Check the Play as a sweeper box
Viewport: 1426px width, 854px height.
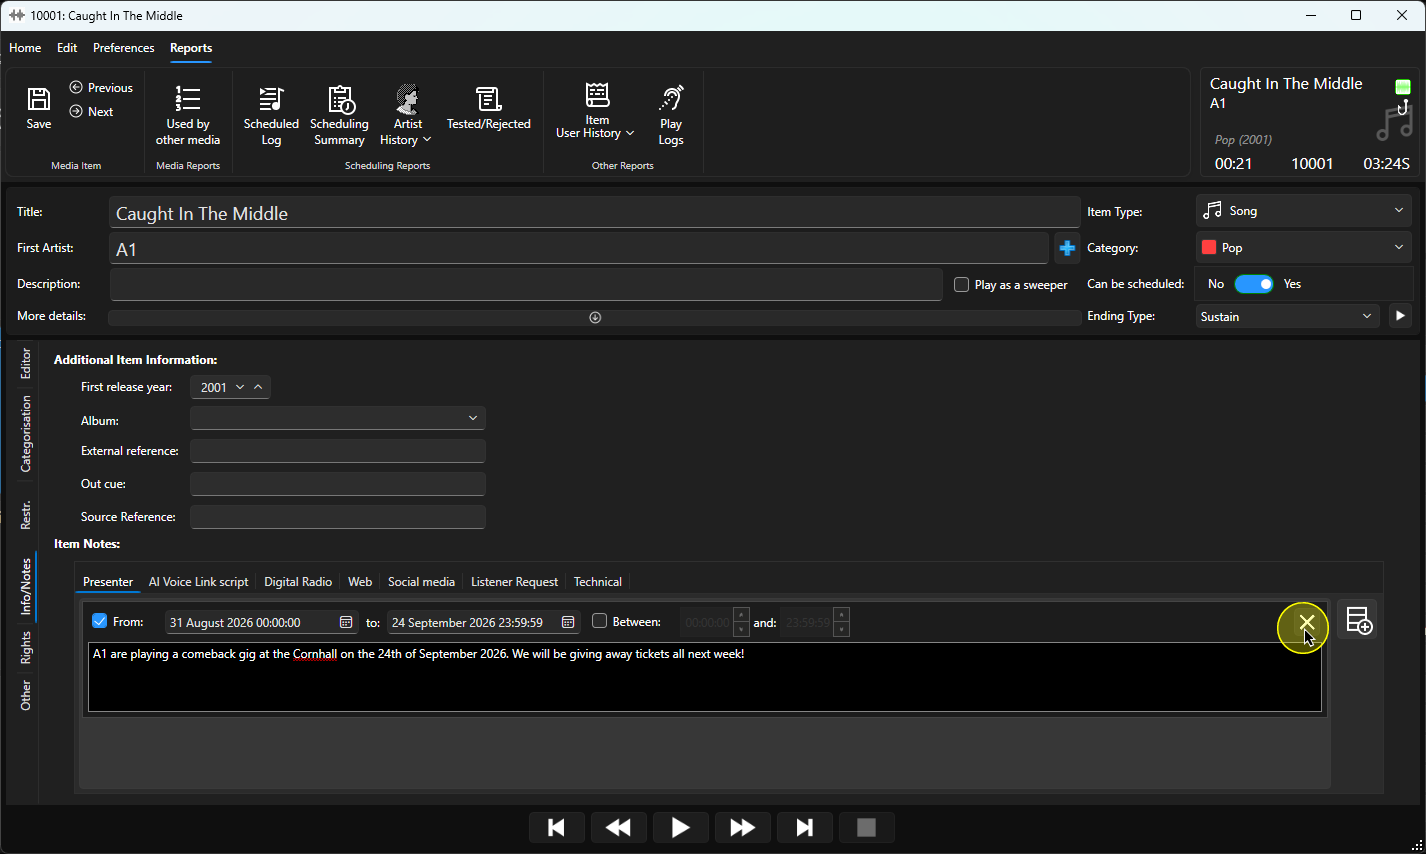(x=961, y=285)
